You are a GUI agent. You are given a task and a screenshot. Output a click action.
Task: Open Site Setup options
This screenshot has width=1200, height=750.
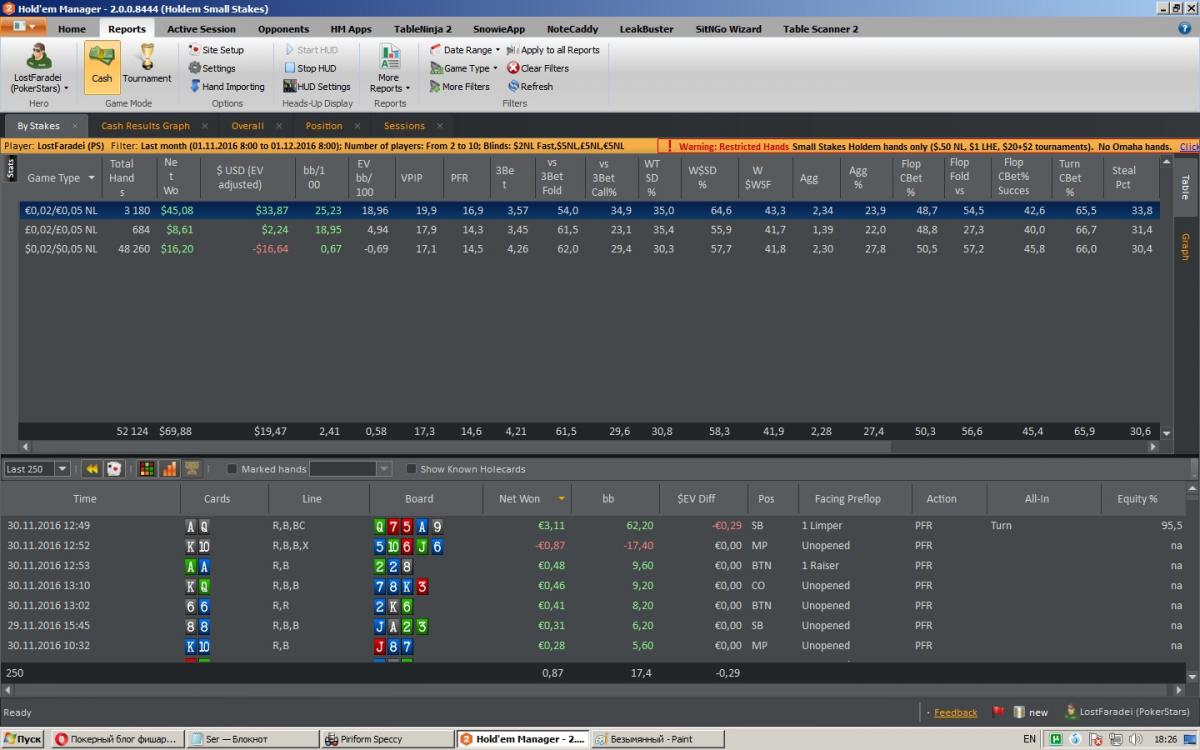(x=216, y=50)
